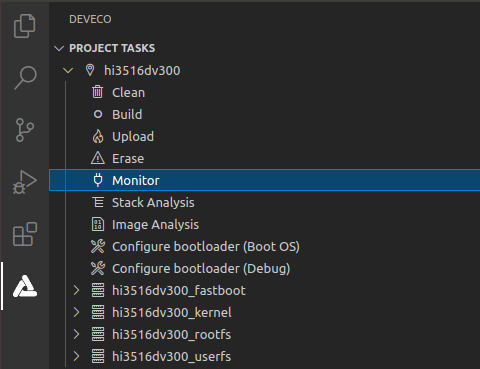Run the Build task
The width and height of the screenshot is (480, 369).
(x=127, y=114)
